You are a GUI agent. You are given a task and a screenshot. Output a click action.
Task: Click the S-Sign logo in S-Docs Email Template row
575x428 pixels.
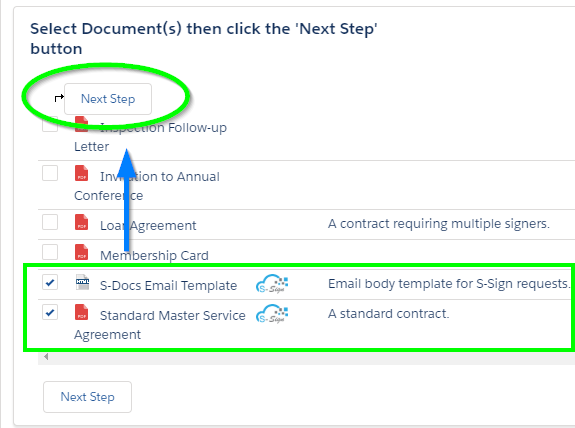(x=272, y=284)
